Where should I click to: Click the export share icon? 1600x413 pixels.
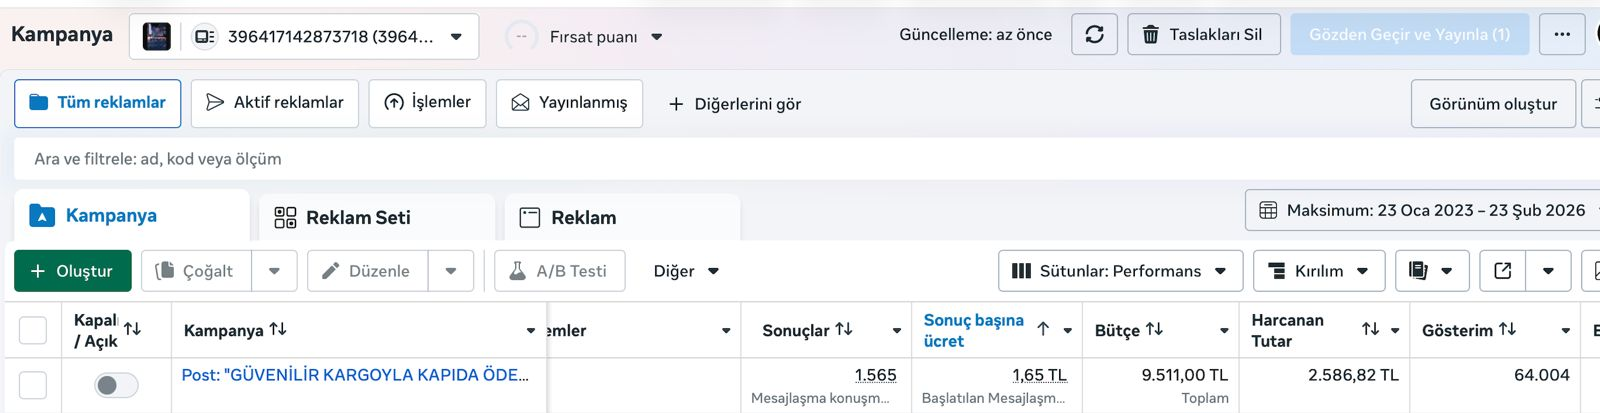click(x=1502, y=271)
